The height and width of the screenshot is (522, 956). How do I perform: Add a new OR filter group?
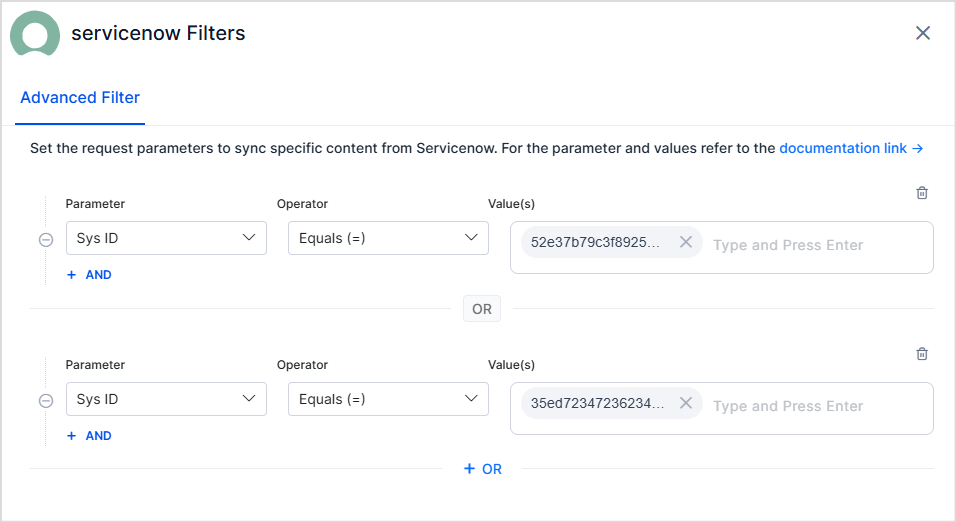click(x=483, y=469)
